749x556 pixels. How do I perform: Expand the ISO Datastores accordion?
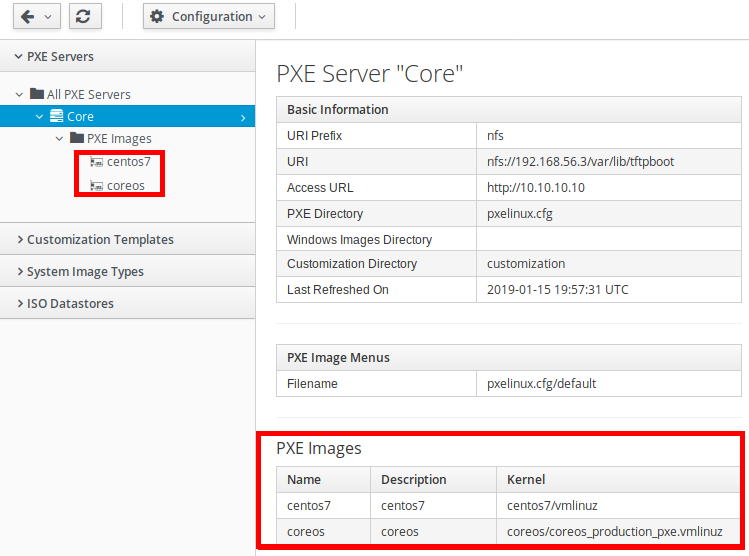(128, 303)
